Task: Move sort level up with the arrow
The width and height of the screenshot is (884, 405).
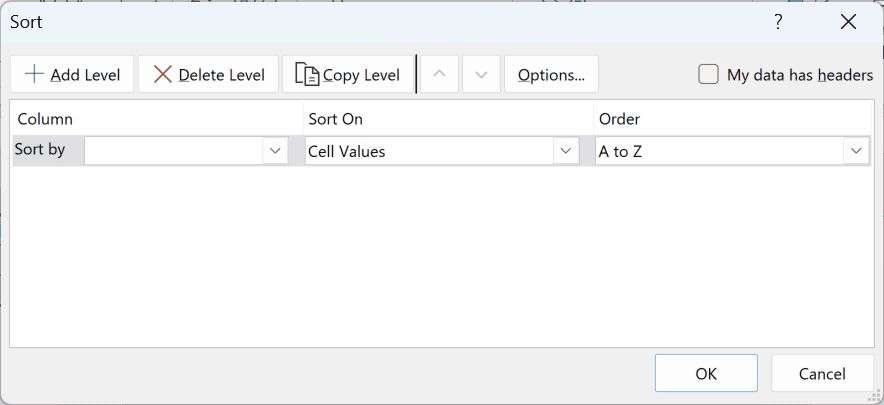Action: tap(440, 74)
